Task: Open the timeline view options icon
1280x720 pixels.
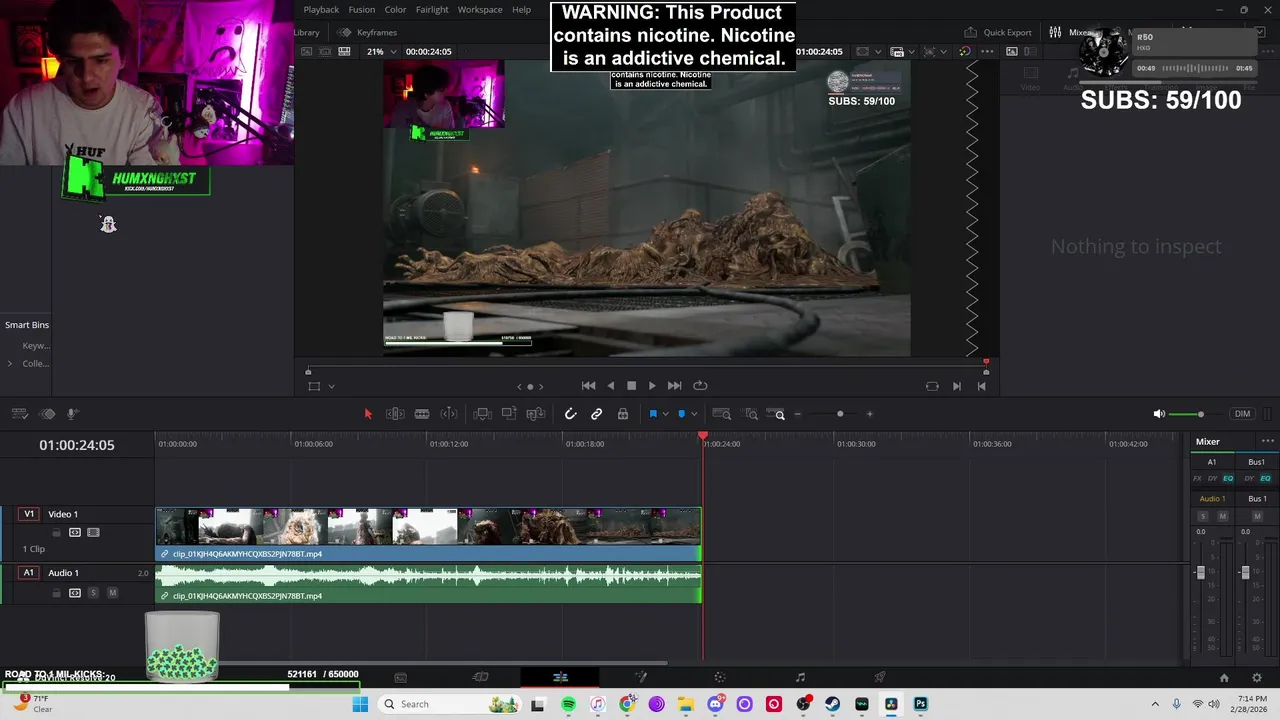Action: (20, 414)
